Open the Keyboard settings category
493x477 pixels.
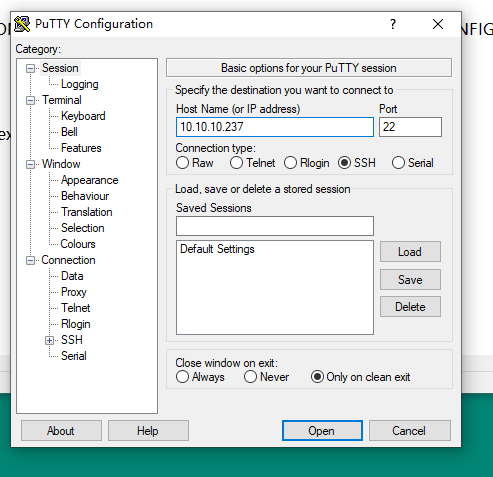[83, 116]
